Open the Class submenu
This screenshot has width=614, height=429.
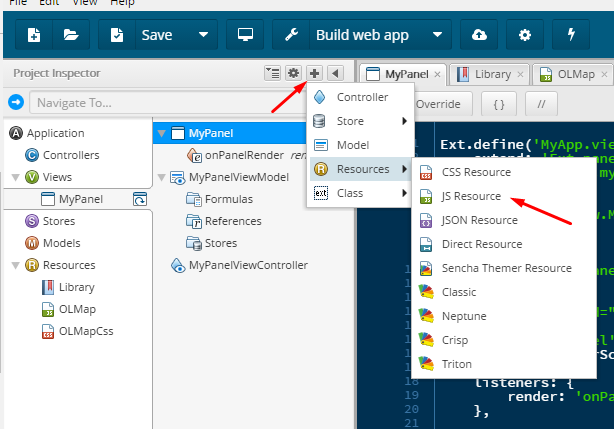click(360, 193)
